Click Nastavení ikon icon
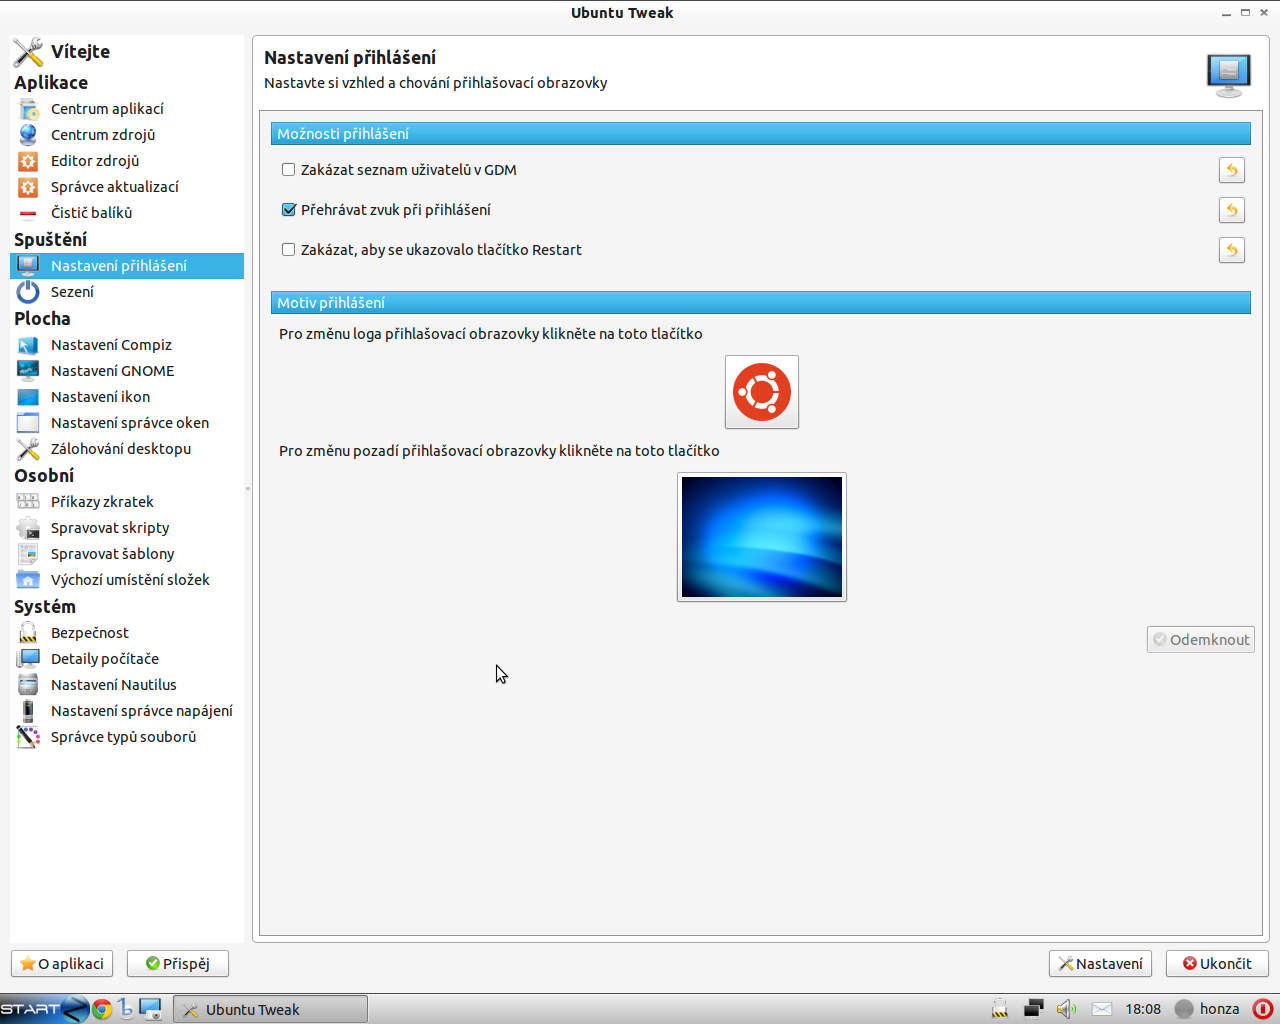The height and width of the screenshot is (1024, 1280). click(28, 397)
